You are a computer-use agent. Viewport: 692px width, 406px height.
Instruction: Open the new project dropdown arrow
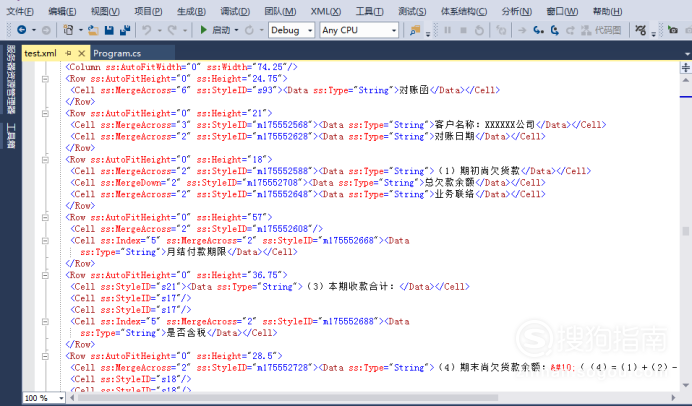point(81,30)
